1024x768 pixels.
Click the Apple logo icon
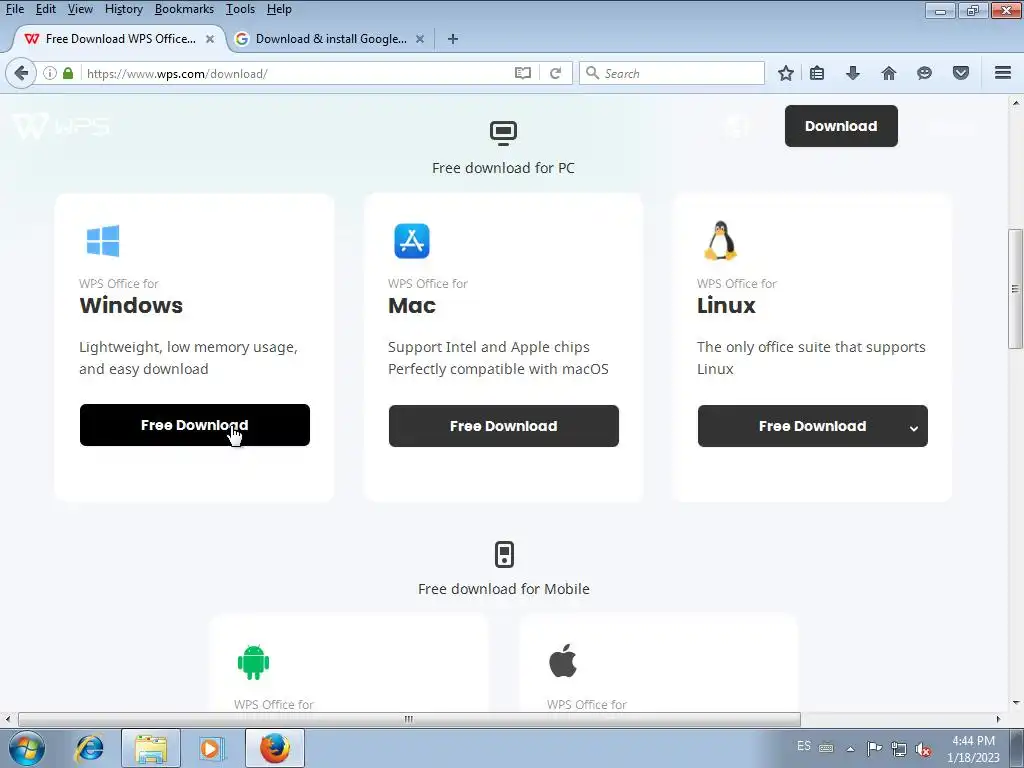(x=563, y=660)
